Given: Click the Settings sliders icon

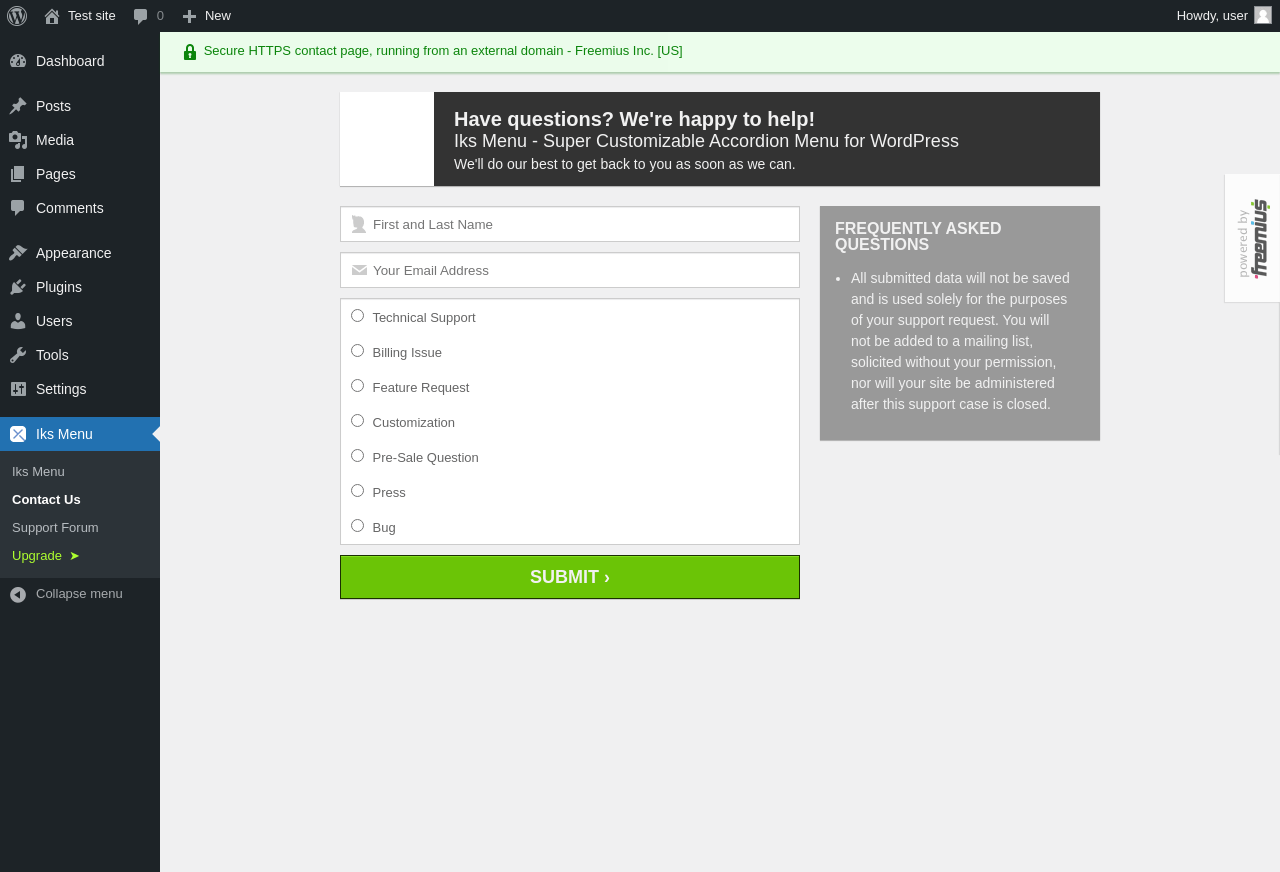Looking at the screenshot, I should (x=18, y=389).
